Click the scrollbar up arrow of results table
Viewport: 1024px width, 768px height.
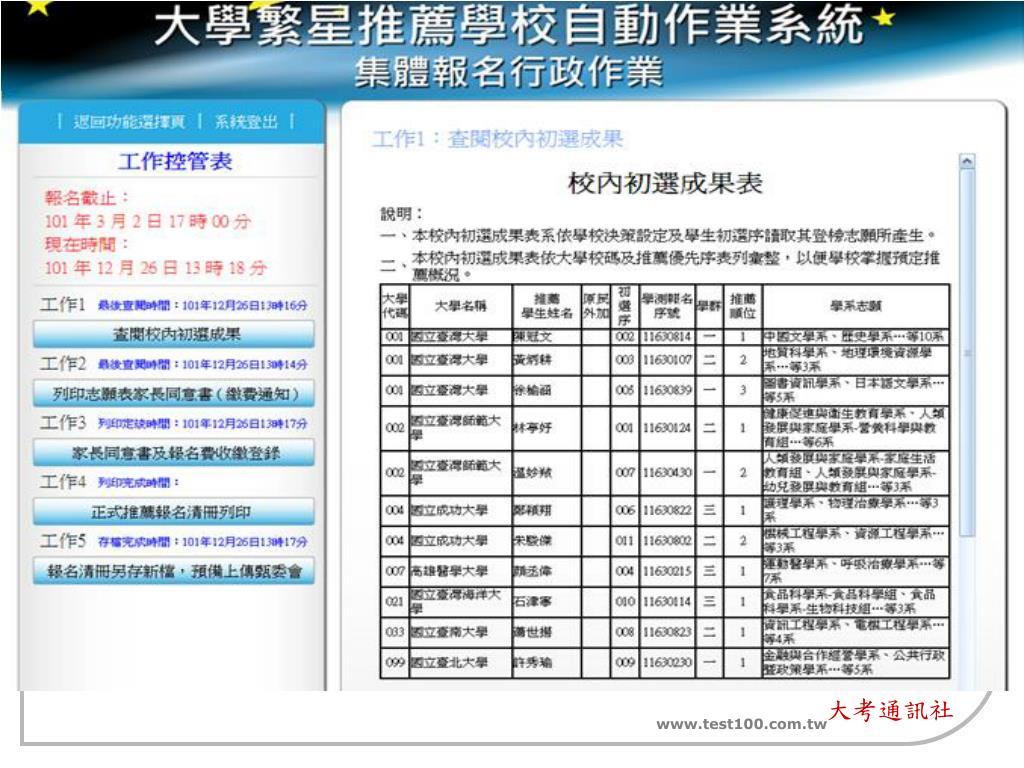coord(967,161)
